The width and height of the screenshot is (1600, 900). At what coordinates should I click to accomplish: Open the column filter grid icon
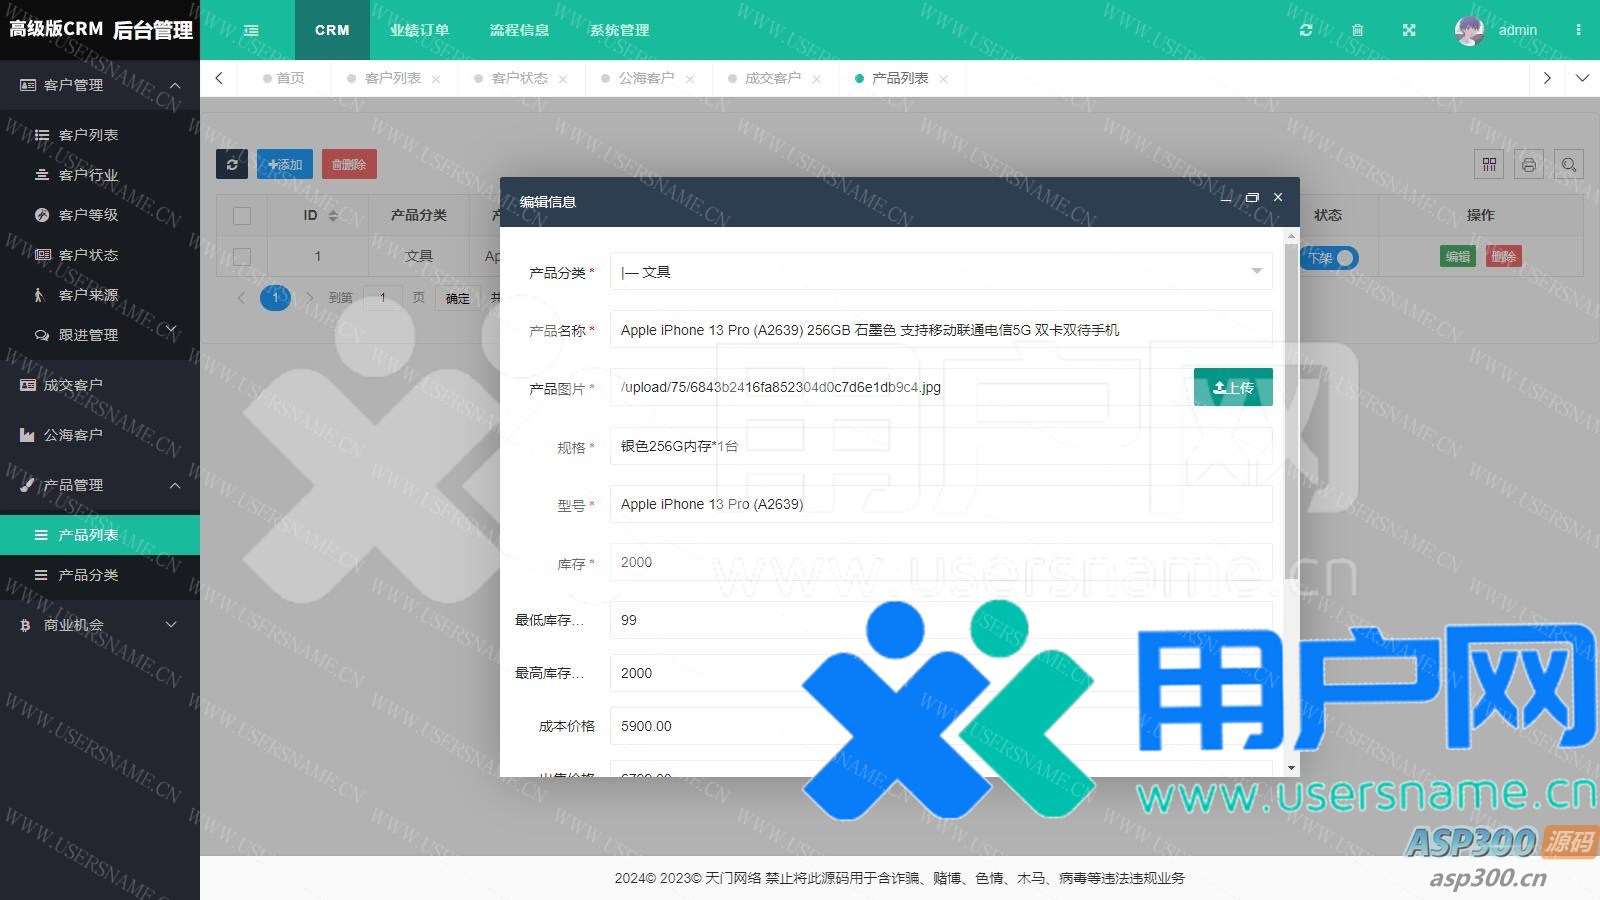[x=1489, y=165]
